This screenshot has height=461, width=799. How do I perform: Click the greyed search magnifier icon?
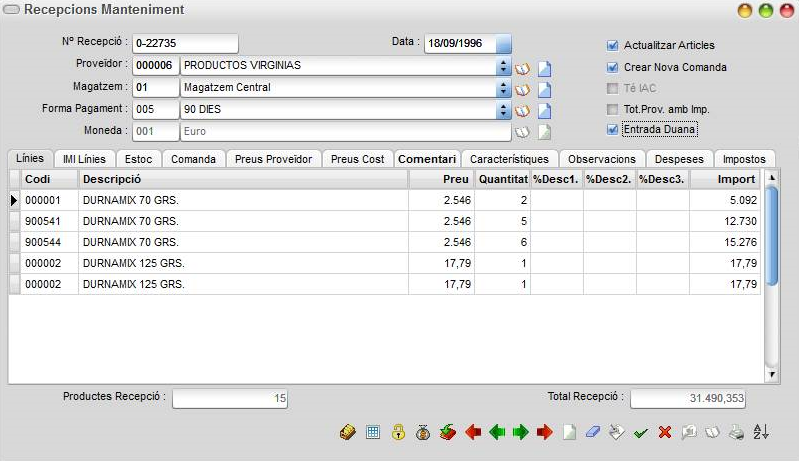688,432
